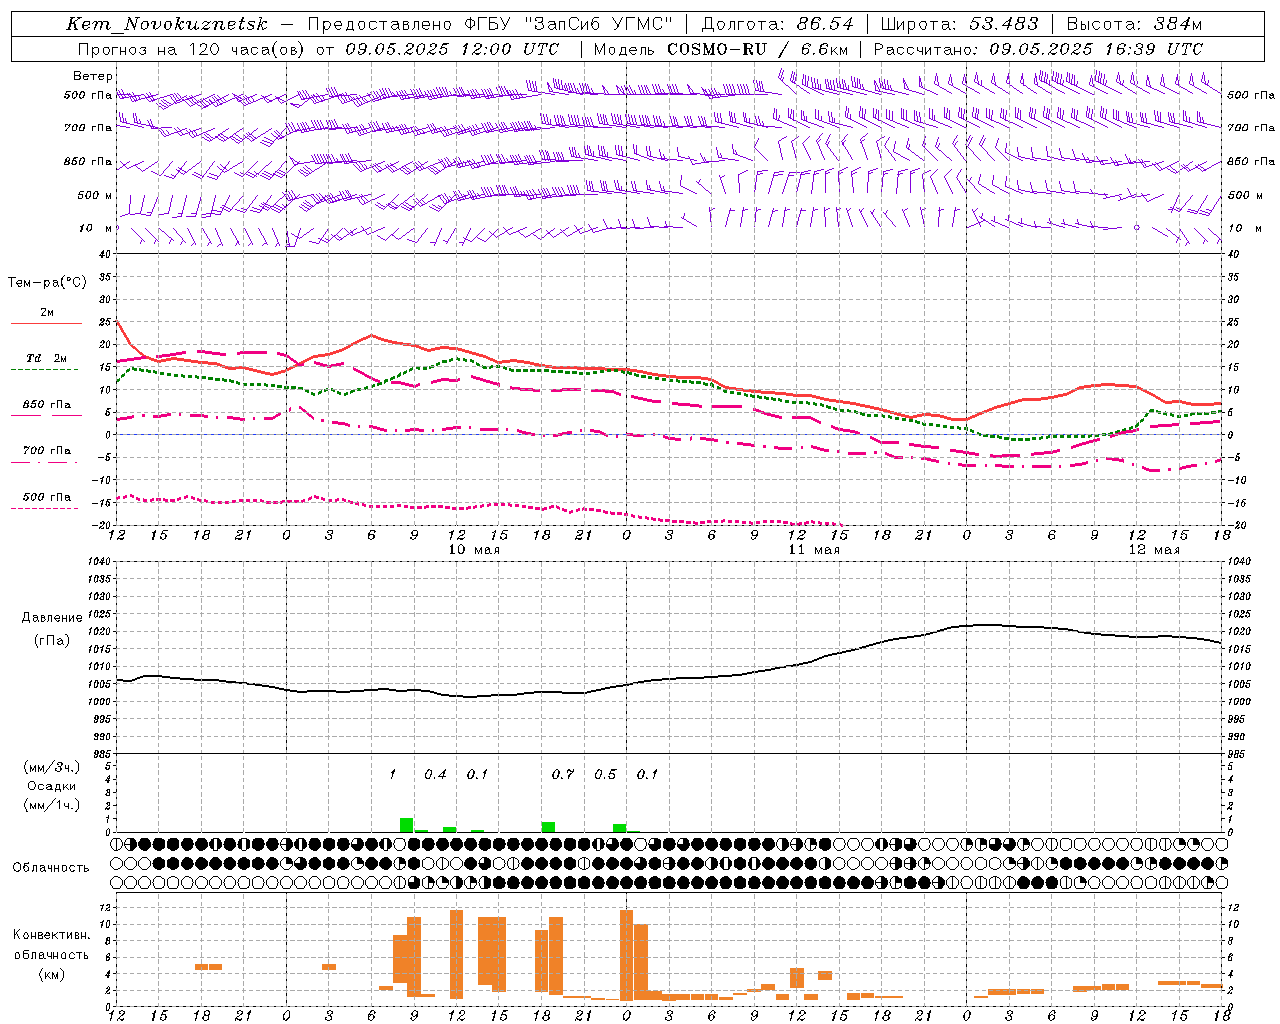Click the '(мм/1ч.)' precipitation unit label

pyautogui.click(x=52, y=805)
